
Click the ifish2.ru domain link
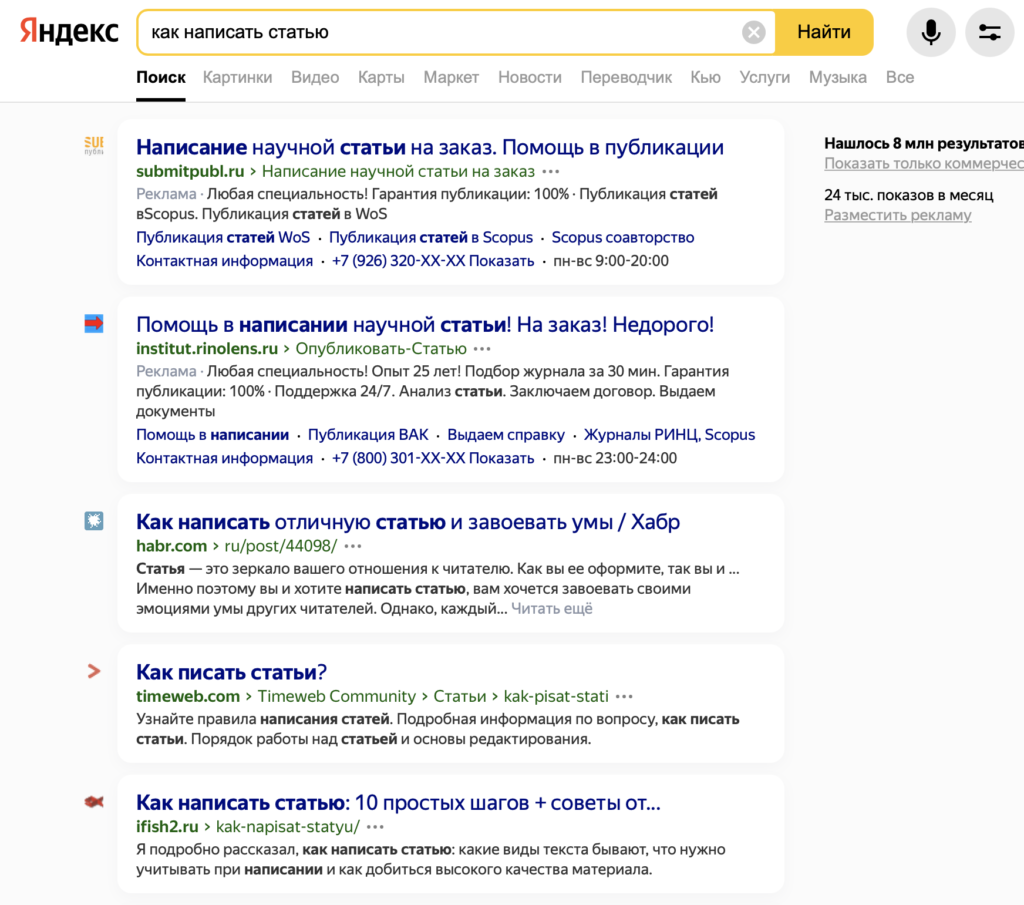tap(167, 827)
